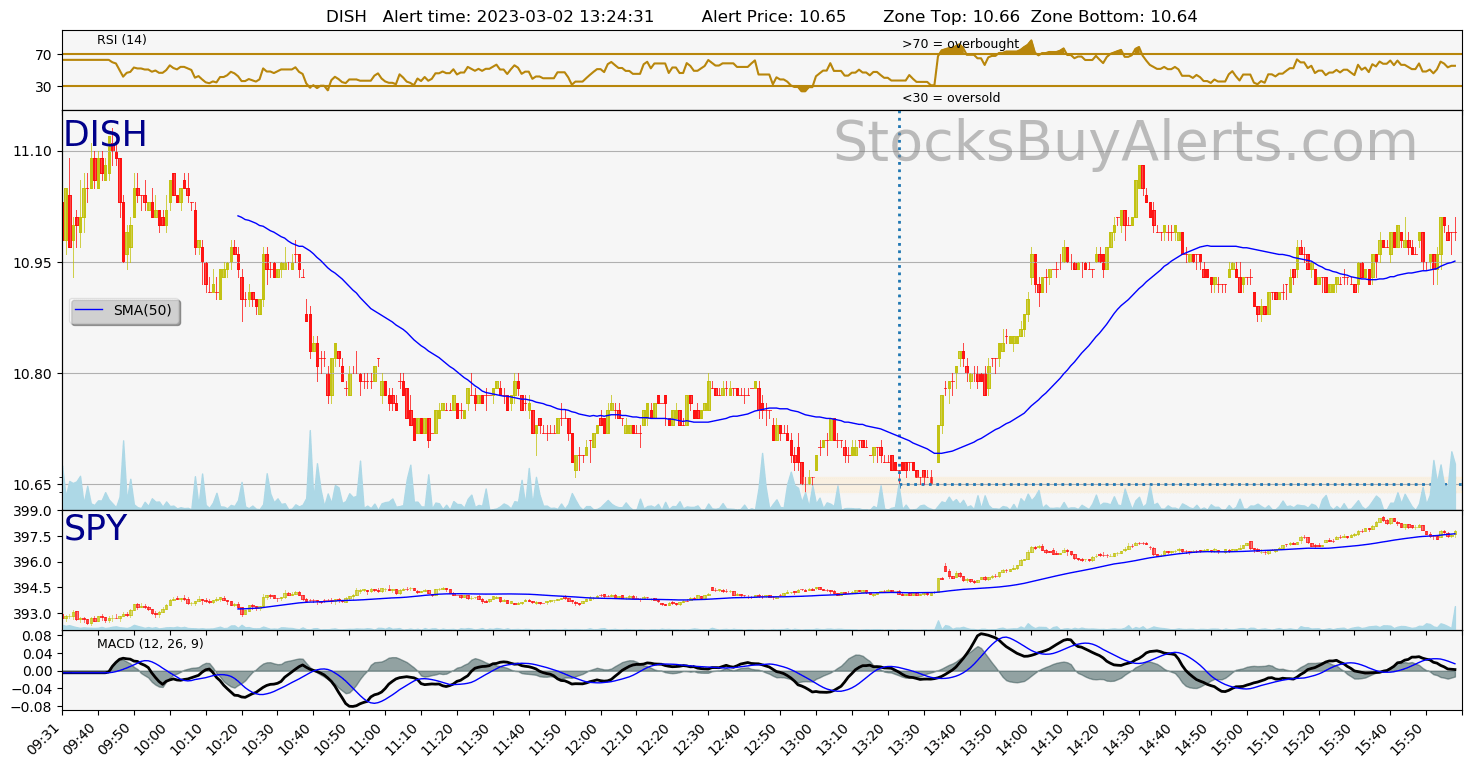Image resolution: width=1476 pixels, height=768 pixels.
Task: Click the SPY ticker label
Action: pyautogui.click(x=95, y=529)
